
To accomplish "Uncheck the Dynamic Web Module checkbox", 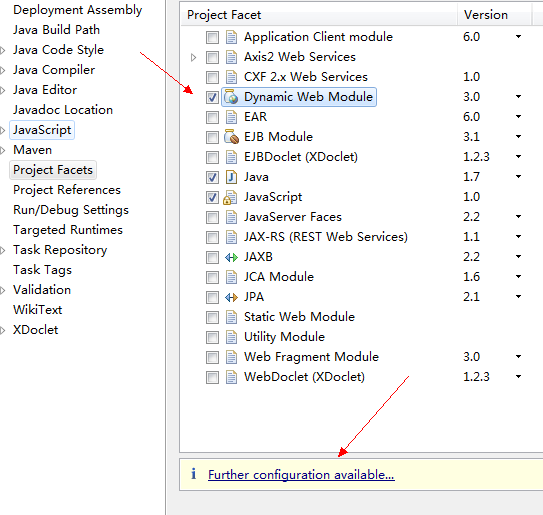I will point(212,97).
